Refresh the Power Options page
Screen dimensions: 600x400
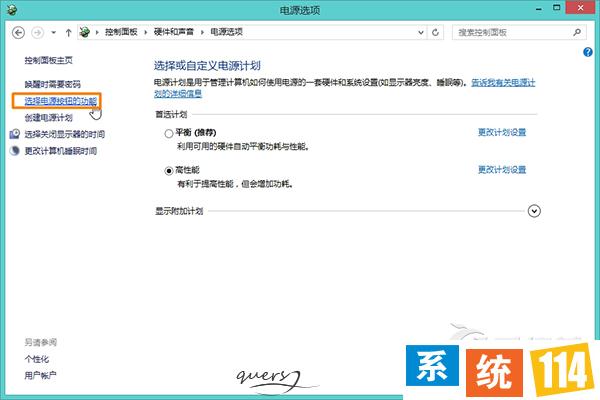435,33
